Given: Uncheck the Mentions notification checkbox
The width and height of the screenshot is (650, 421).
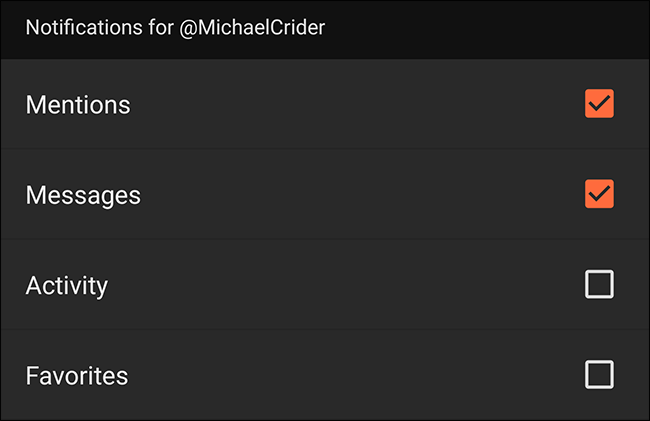Looking at the screenshot, I should pyautogui.click(x=599, y=104).
